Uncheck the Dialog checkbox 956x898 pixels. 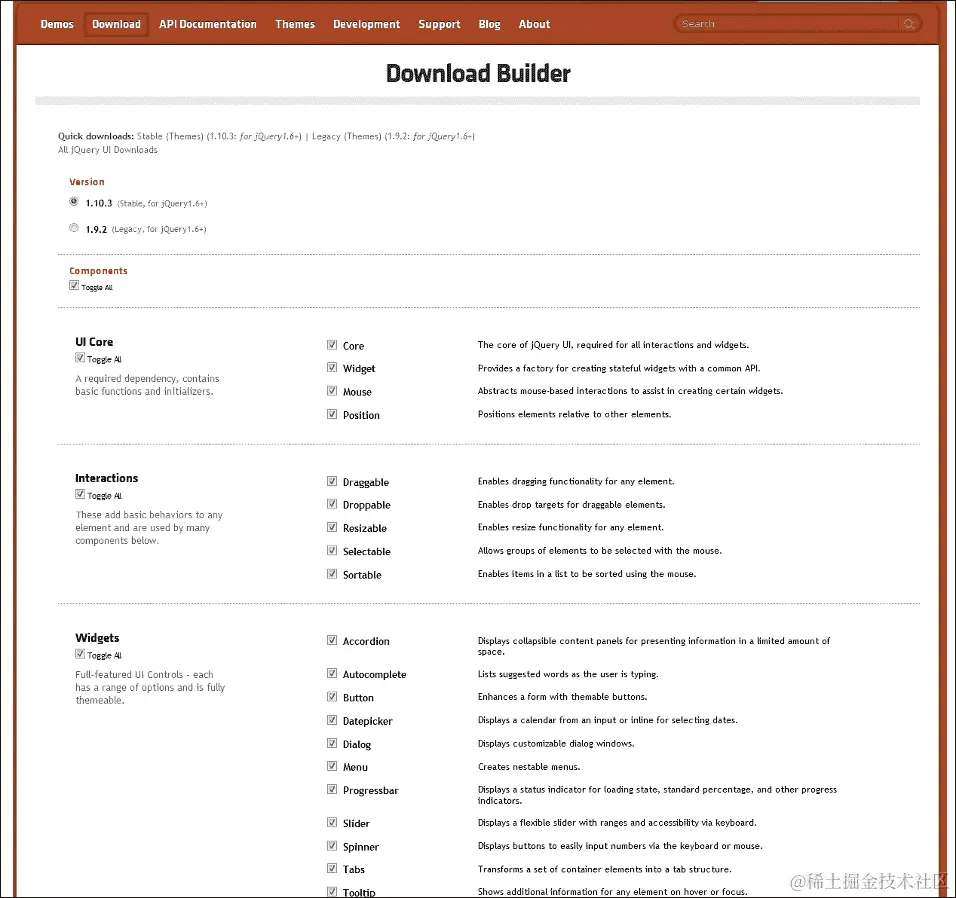tap(332, 743)
